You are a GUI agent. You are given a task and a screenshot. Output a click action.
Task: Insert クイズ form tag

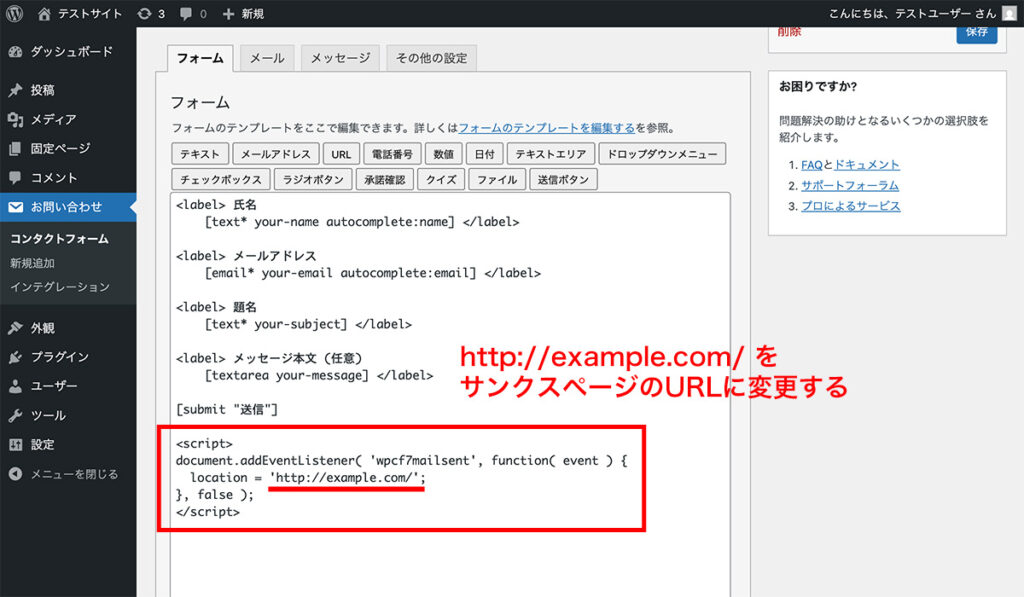(441, 180)
